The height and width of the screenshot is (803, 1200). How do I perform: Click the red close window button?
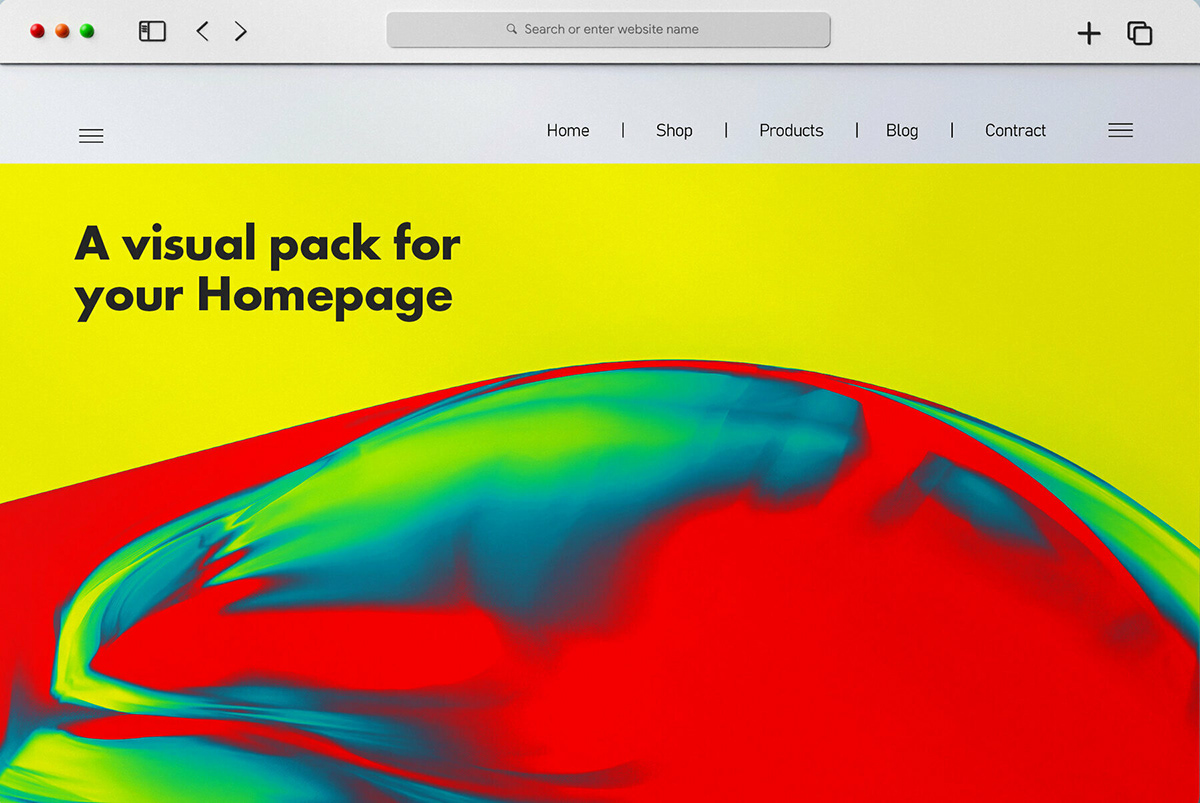(38, 31)
